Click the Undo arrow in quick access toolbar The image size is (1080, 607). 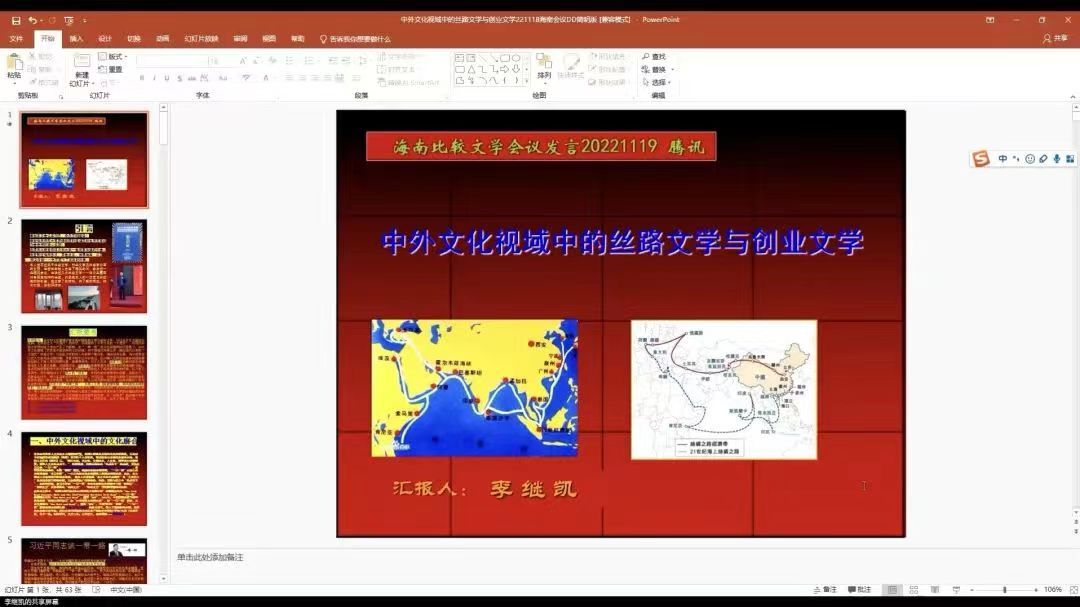[33, 20]
